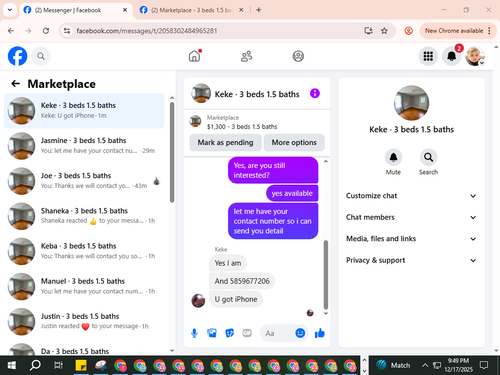Click the back arrow beside Marketplace heading
Image resolution: width=500 pixels, height=375 pixels.
tap(16, 83)
